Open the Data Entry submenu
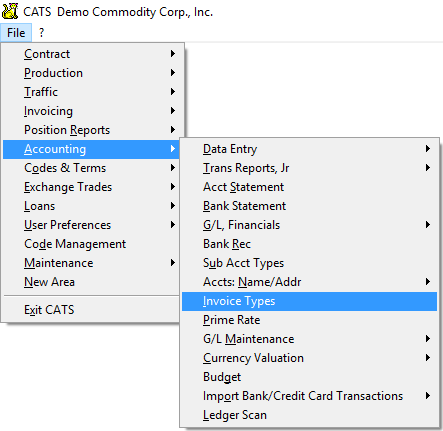Viewport: 443px width, 431px height. [309, 149]
